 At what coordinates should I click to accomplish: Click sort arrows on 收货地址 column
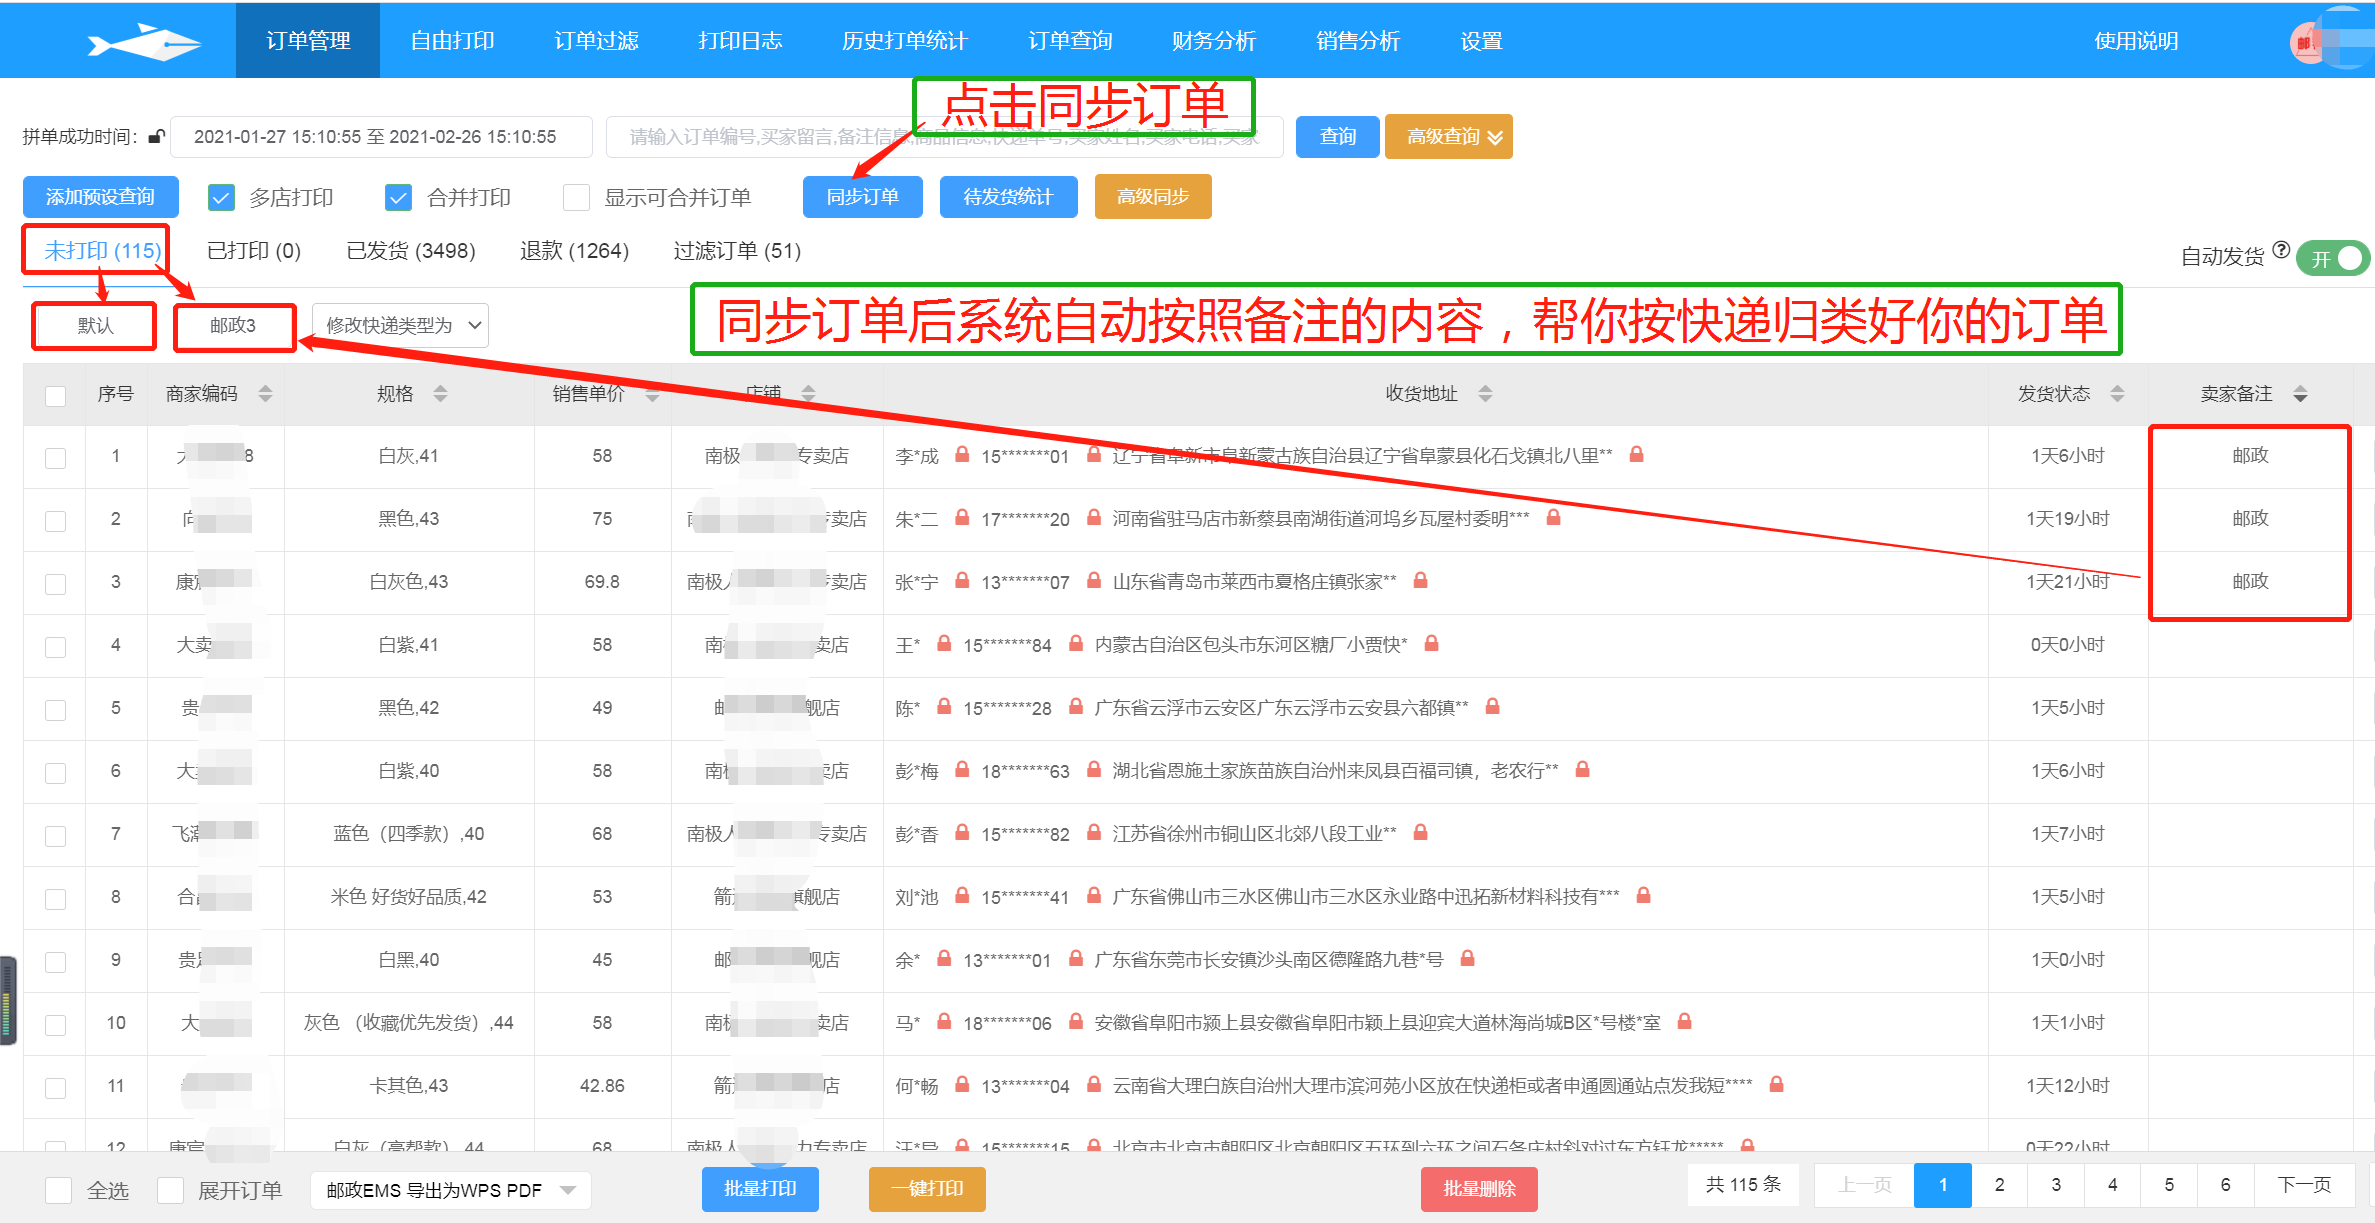[1485, 394]
